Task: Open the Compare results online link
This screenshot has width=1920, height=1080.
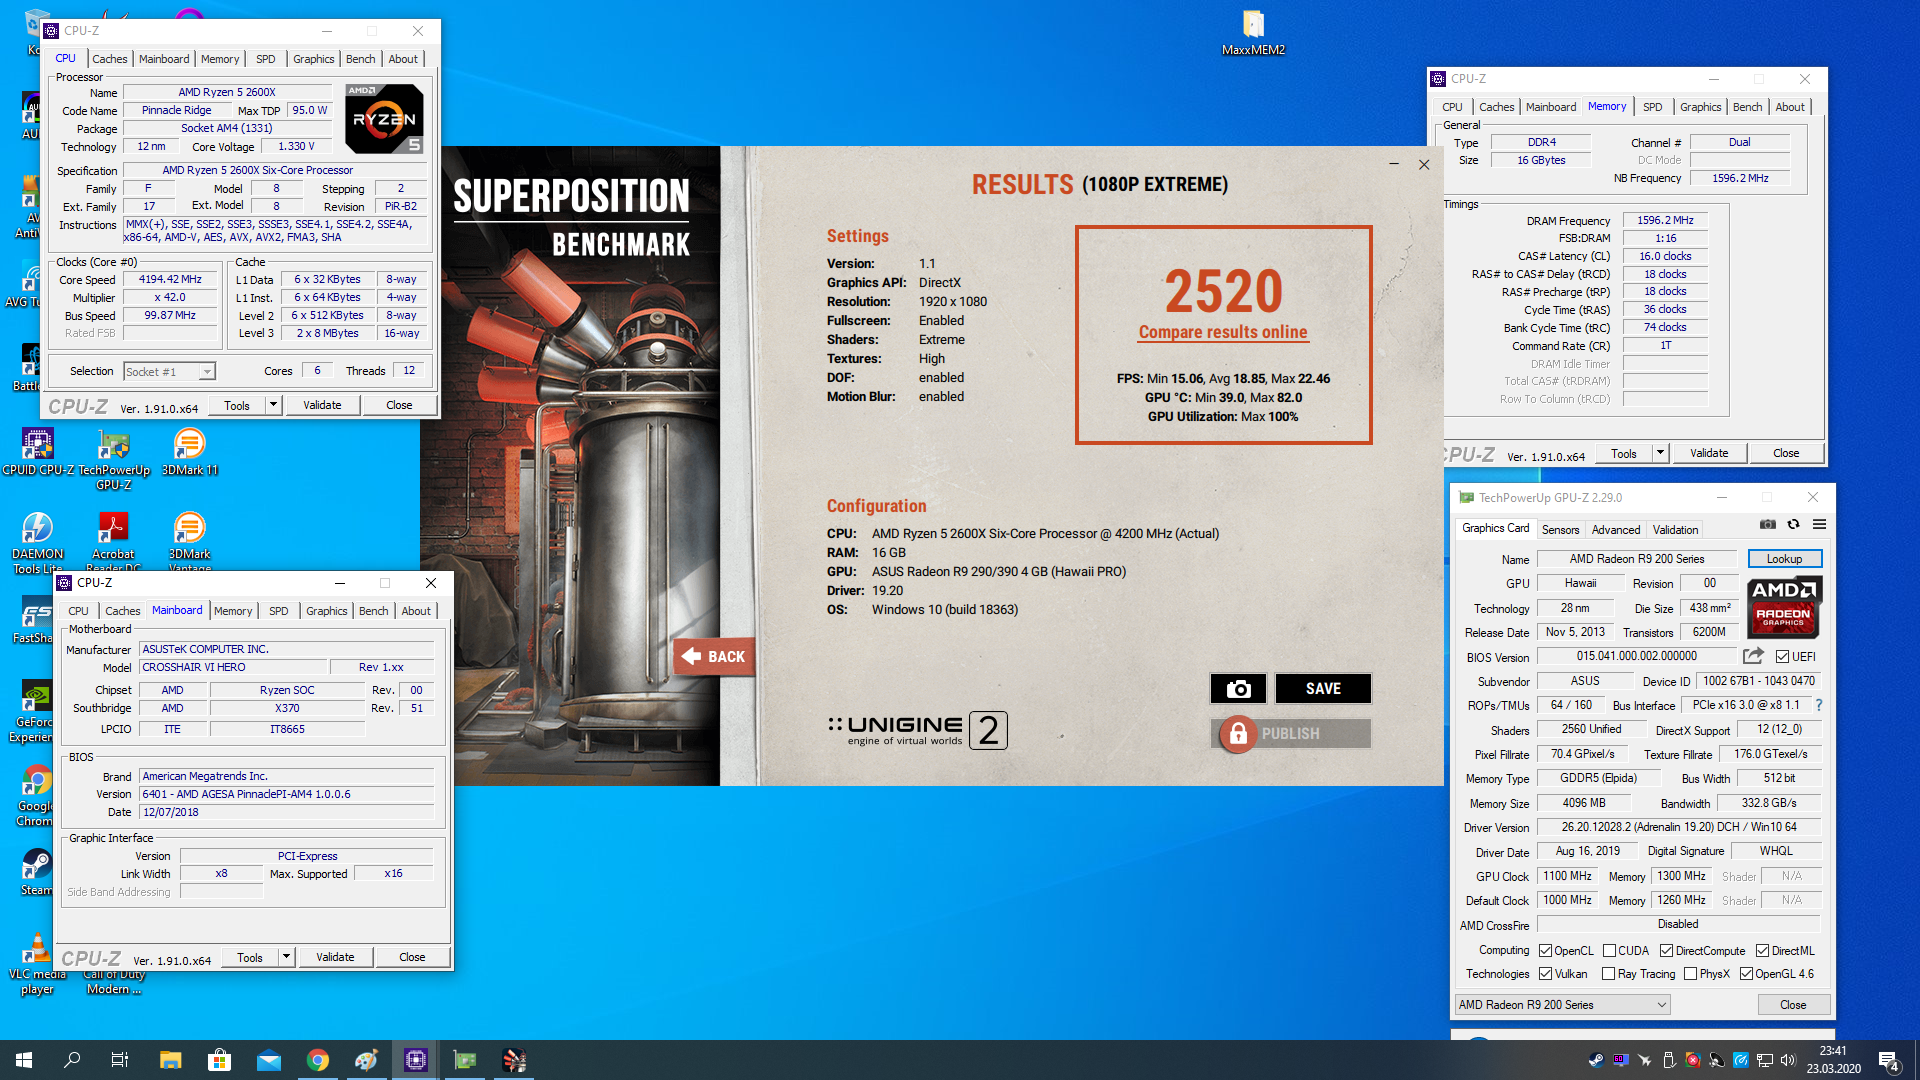Action: pos(1223,332)
